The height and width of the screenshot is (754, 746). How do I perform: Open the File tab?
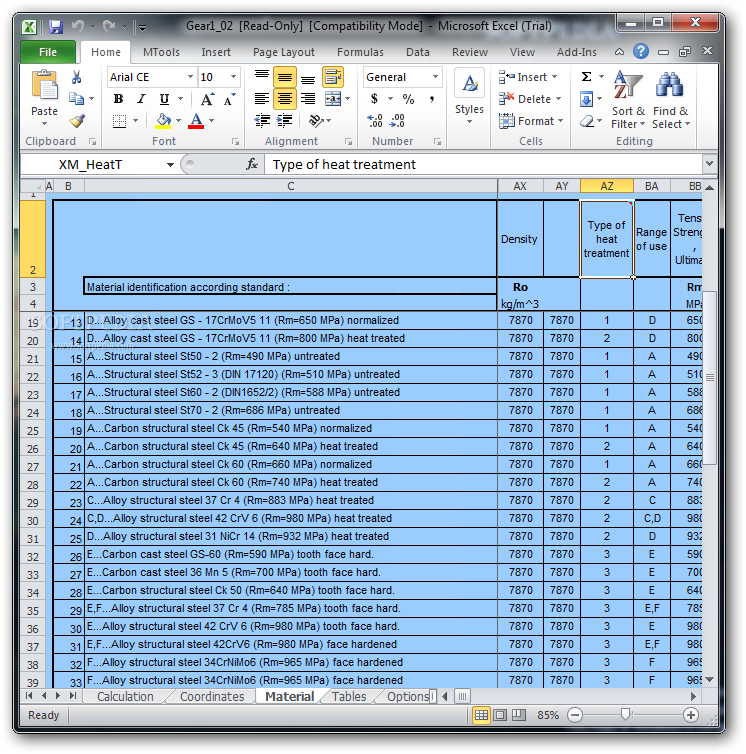click(x=48, y=52)
